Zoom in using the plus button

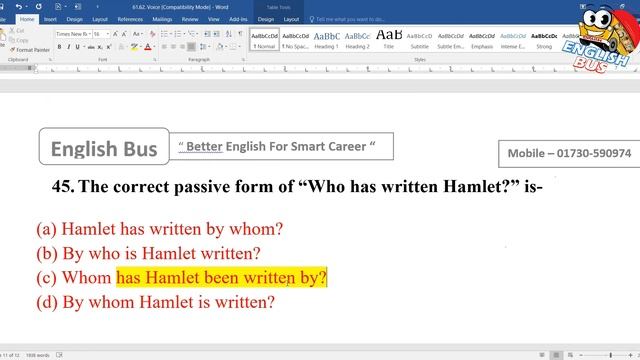pos(631,355)
